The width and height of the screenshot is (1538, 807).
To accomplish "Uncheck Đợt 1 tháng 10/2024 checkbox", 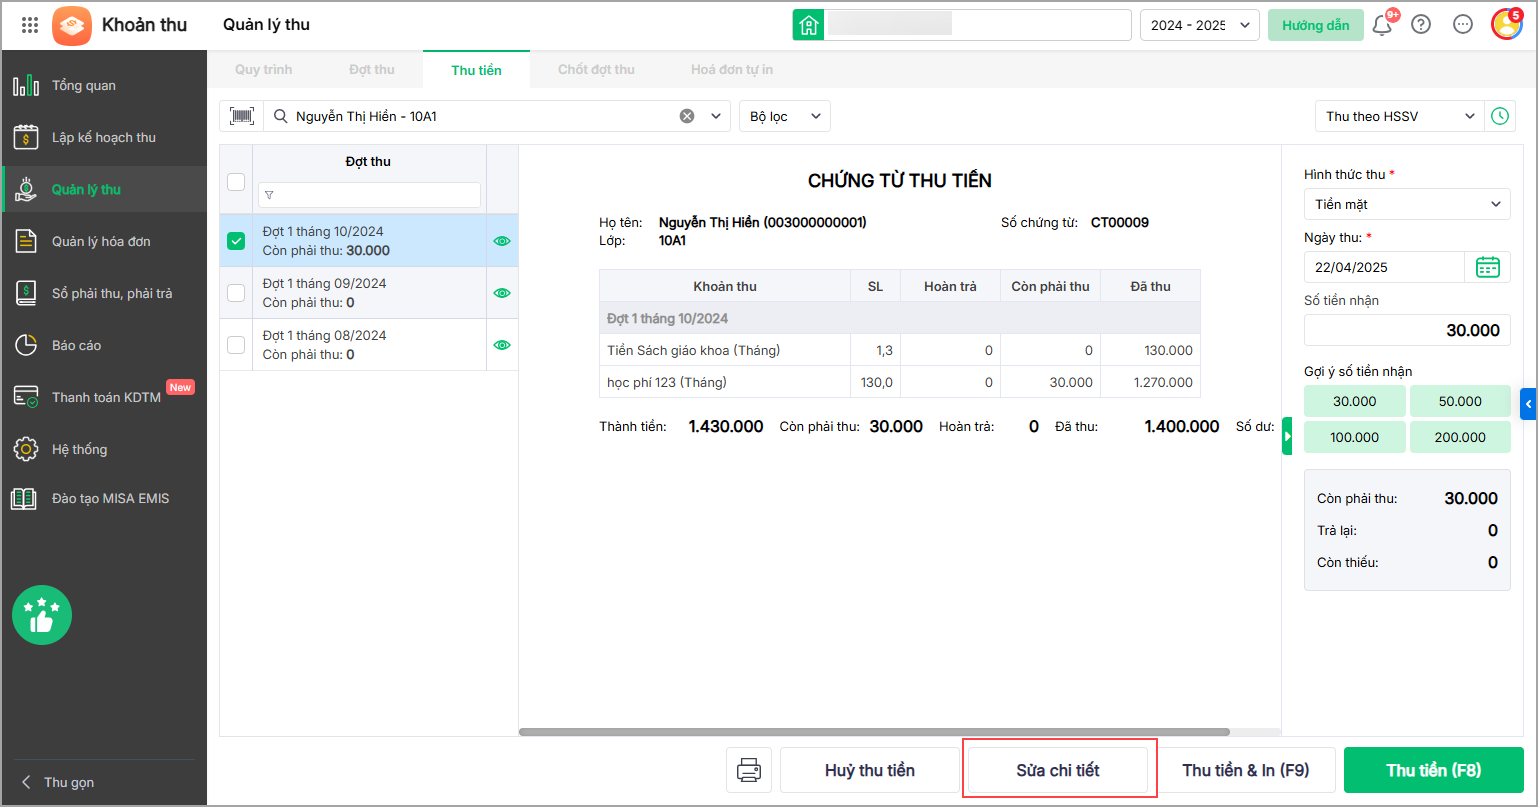I will pyautogui.click(x=236, y=241).
